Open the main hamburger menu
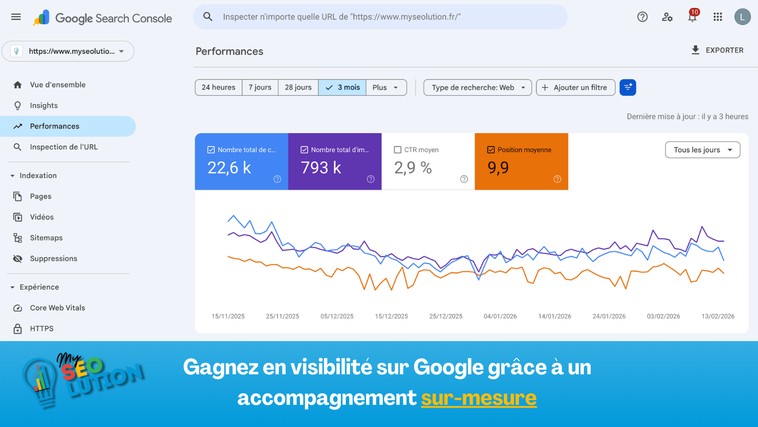 16,17
